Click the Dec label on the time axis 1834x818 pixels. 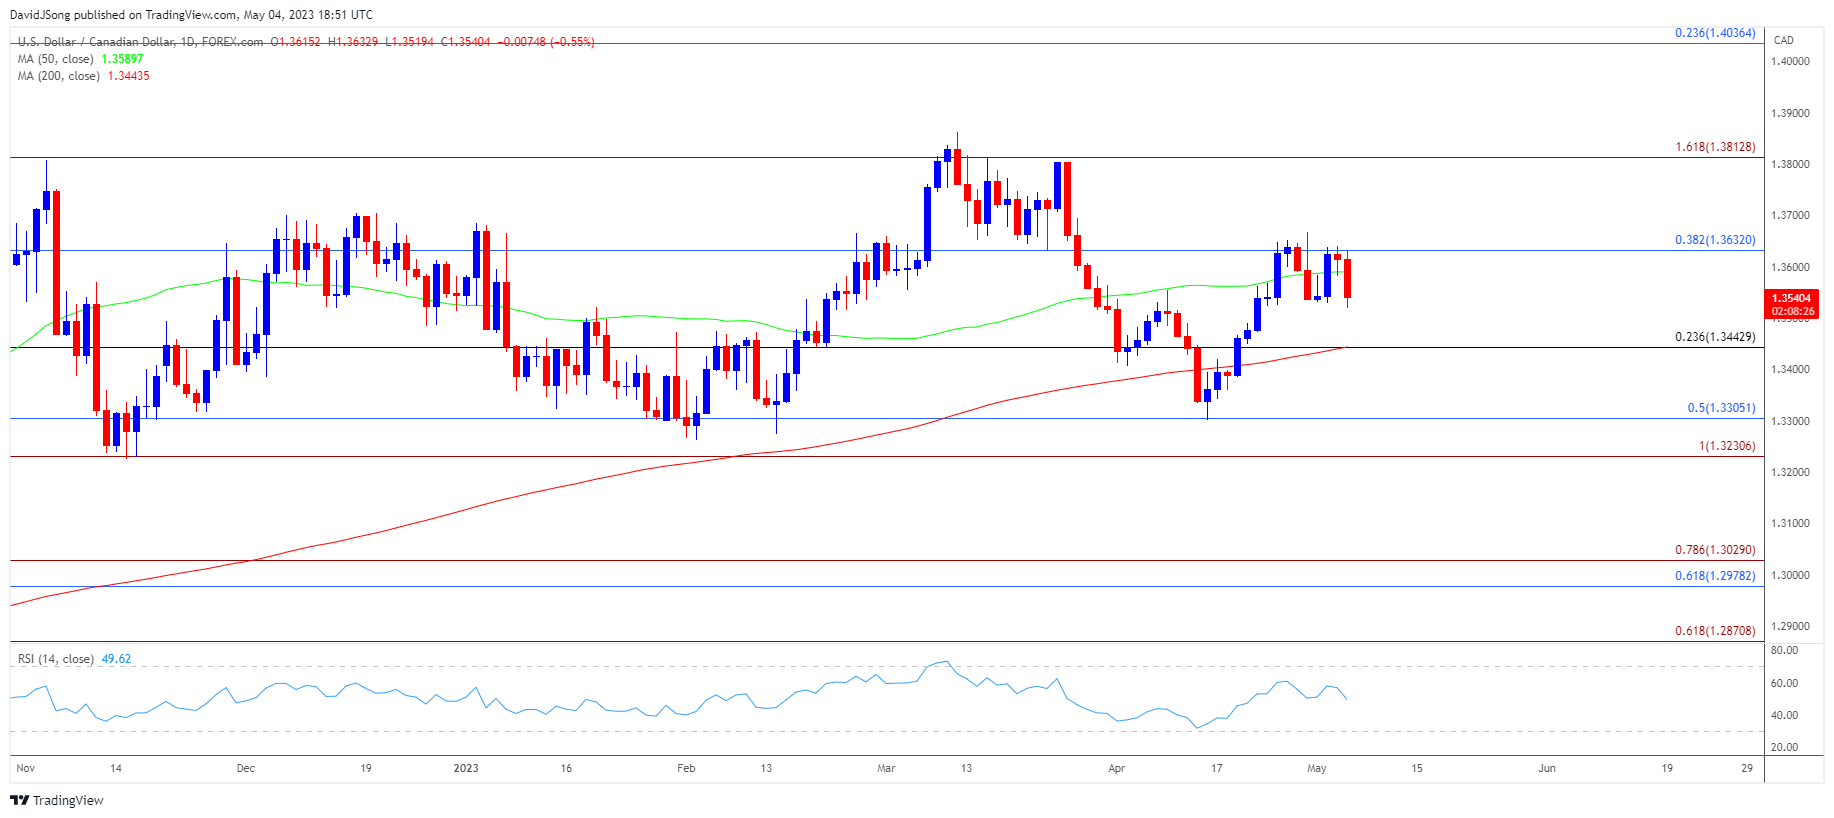(246, 768)
